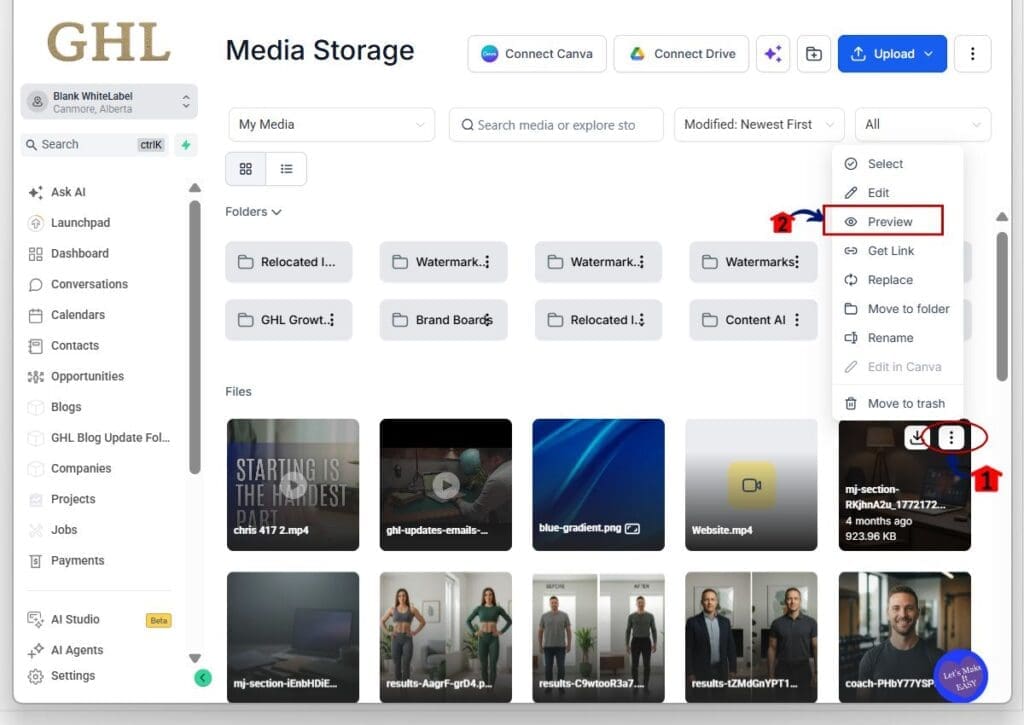Collapse the Folders section
This screenshot has height=725, width=1024.
pyautogui.click(x=253, y=212)
